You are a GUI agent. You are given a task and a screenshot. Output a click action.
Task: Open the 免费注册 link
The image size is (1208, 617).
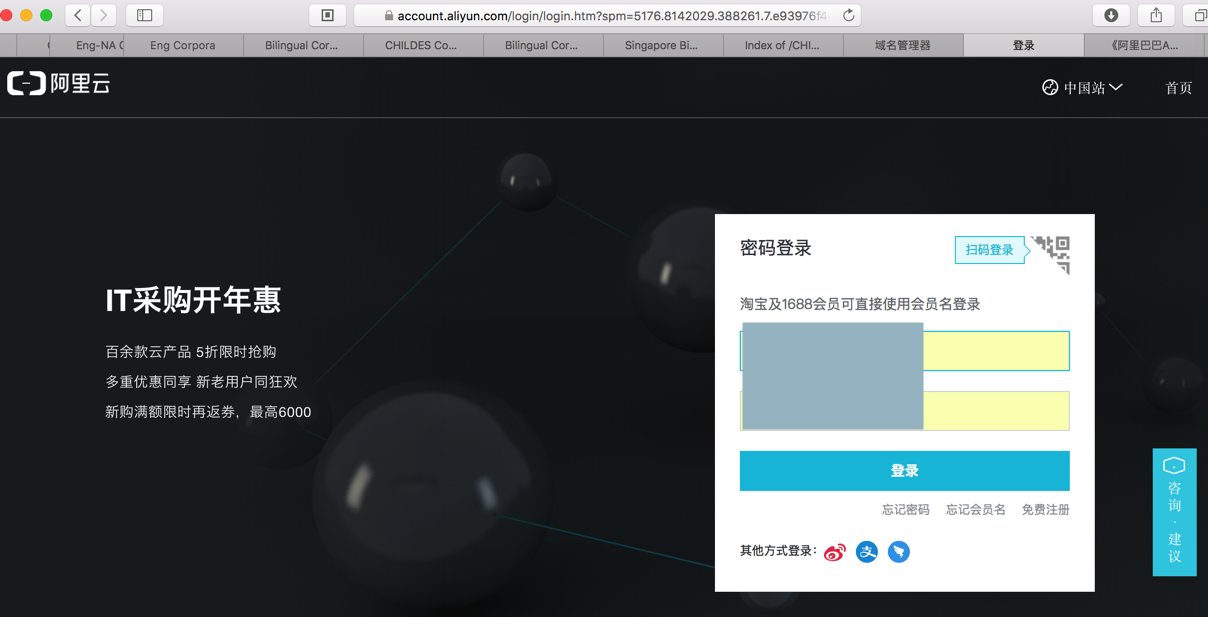pyautogui.click(x=1045, y=510)
